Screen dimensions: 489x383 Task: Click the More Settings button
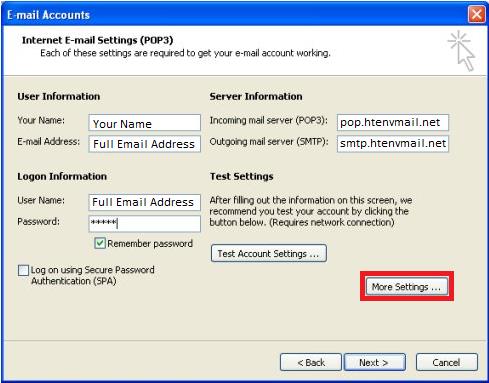point(407,286)
